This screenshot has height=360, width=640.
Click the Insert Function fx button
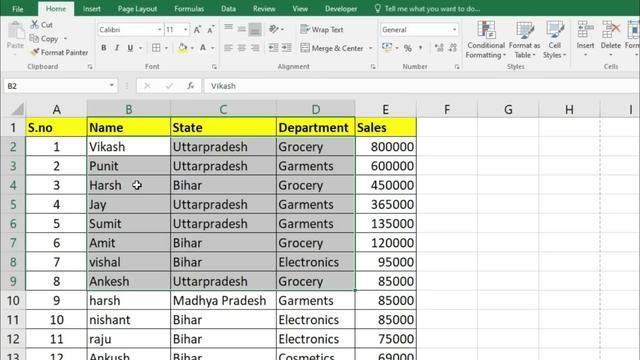191,86
